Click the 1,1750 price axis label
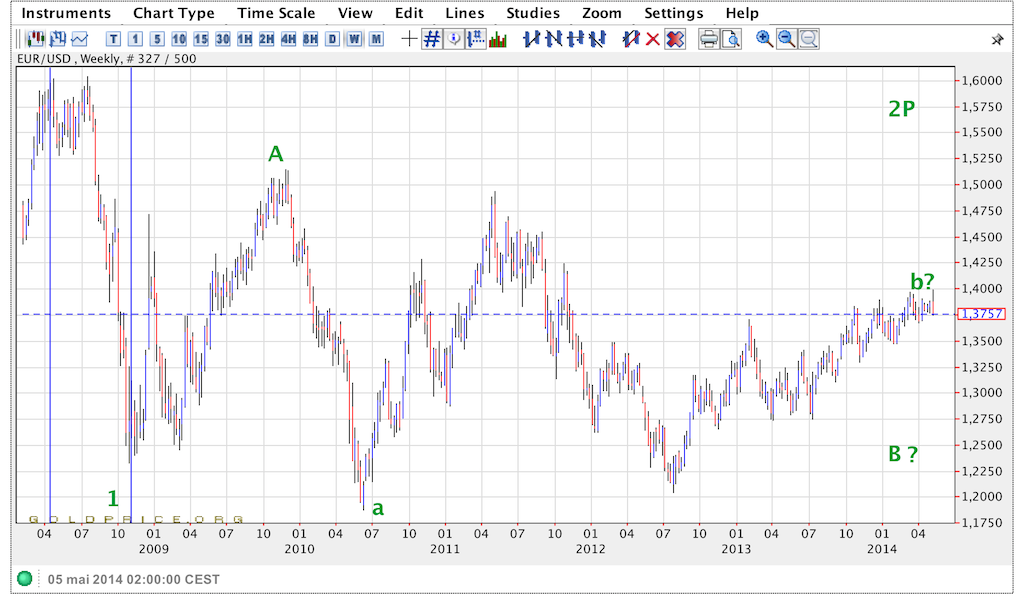This screenshot has height=602, width=1024. [x=982, y=522]
